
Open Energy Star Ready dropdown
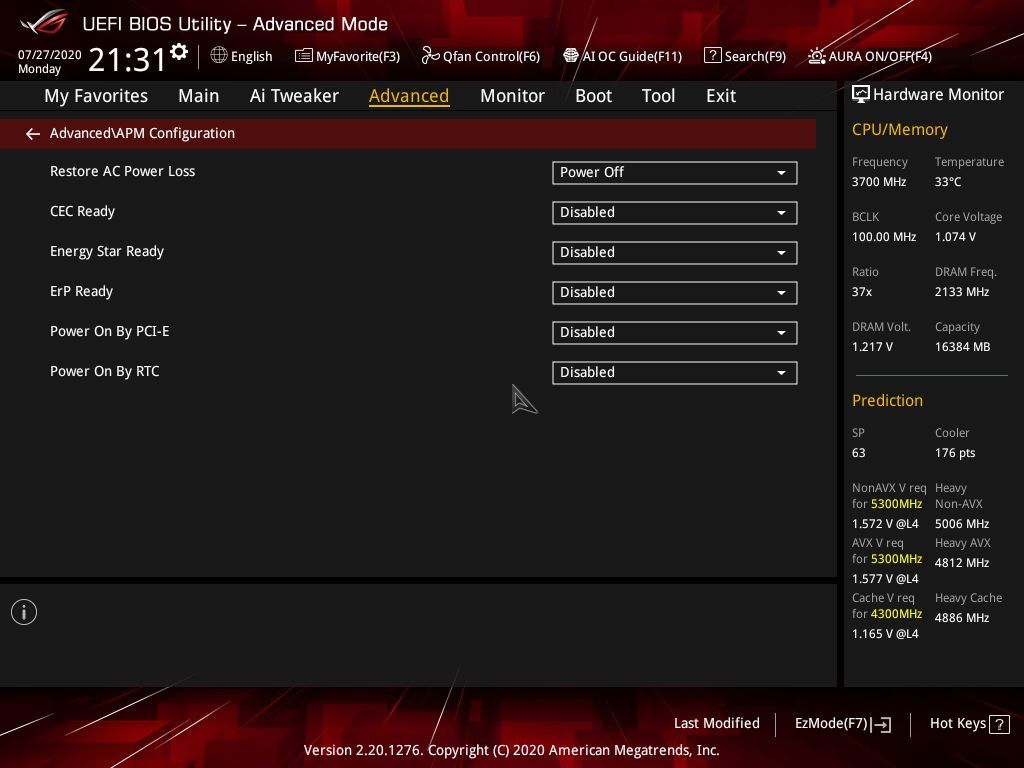675,253
